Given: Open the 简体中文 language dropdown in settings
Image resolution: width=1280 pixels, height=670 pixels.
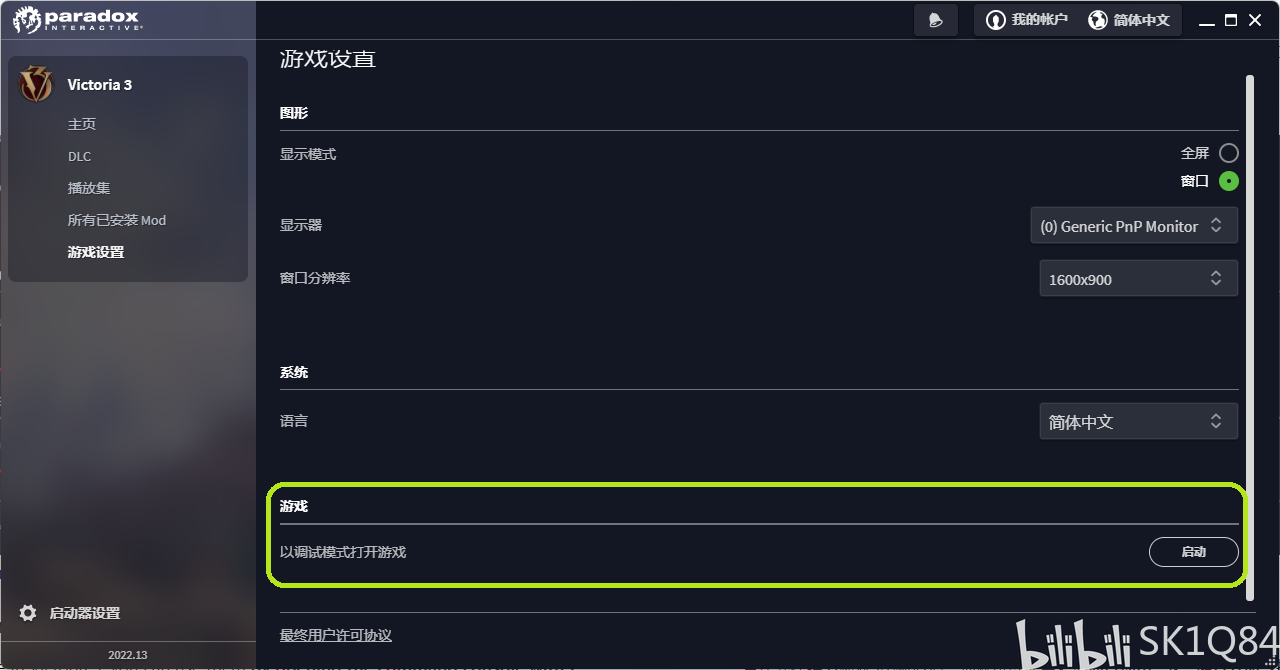Looking at the screenshot, I should coord(1139,421).
